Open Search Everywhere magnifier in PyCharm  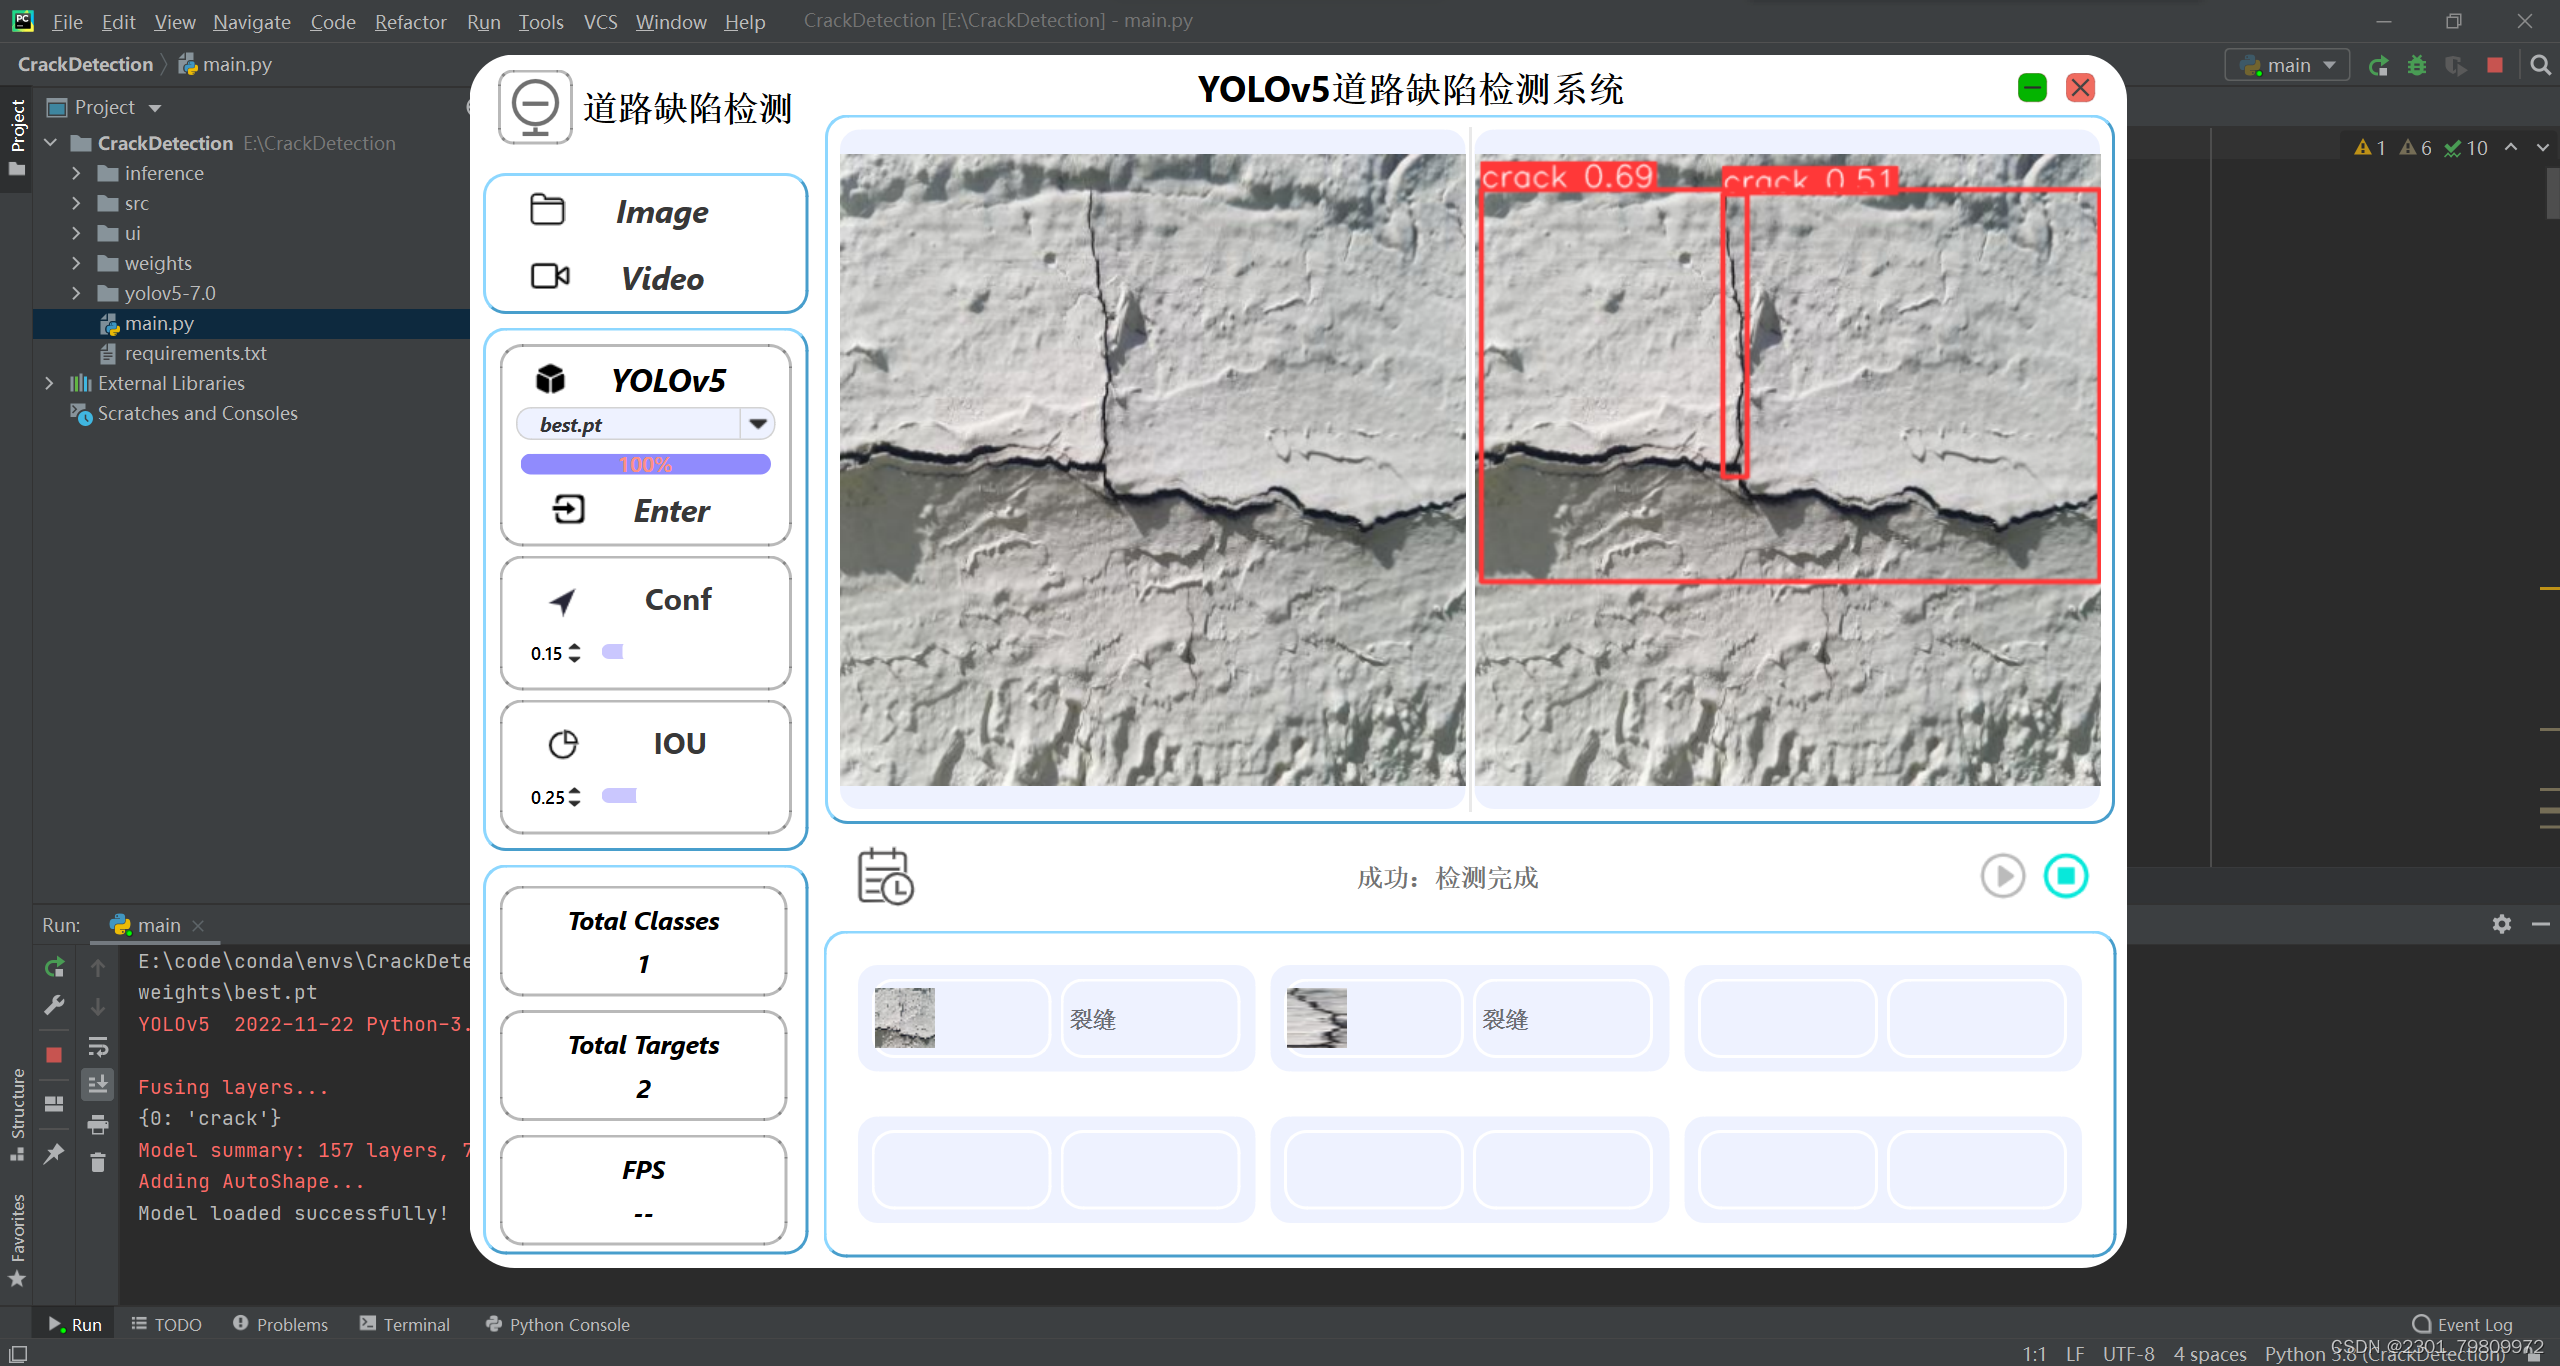click(x=2540, y=66)
